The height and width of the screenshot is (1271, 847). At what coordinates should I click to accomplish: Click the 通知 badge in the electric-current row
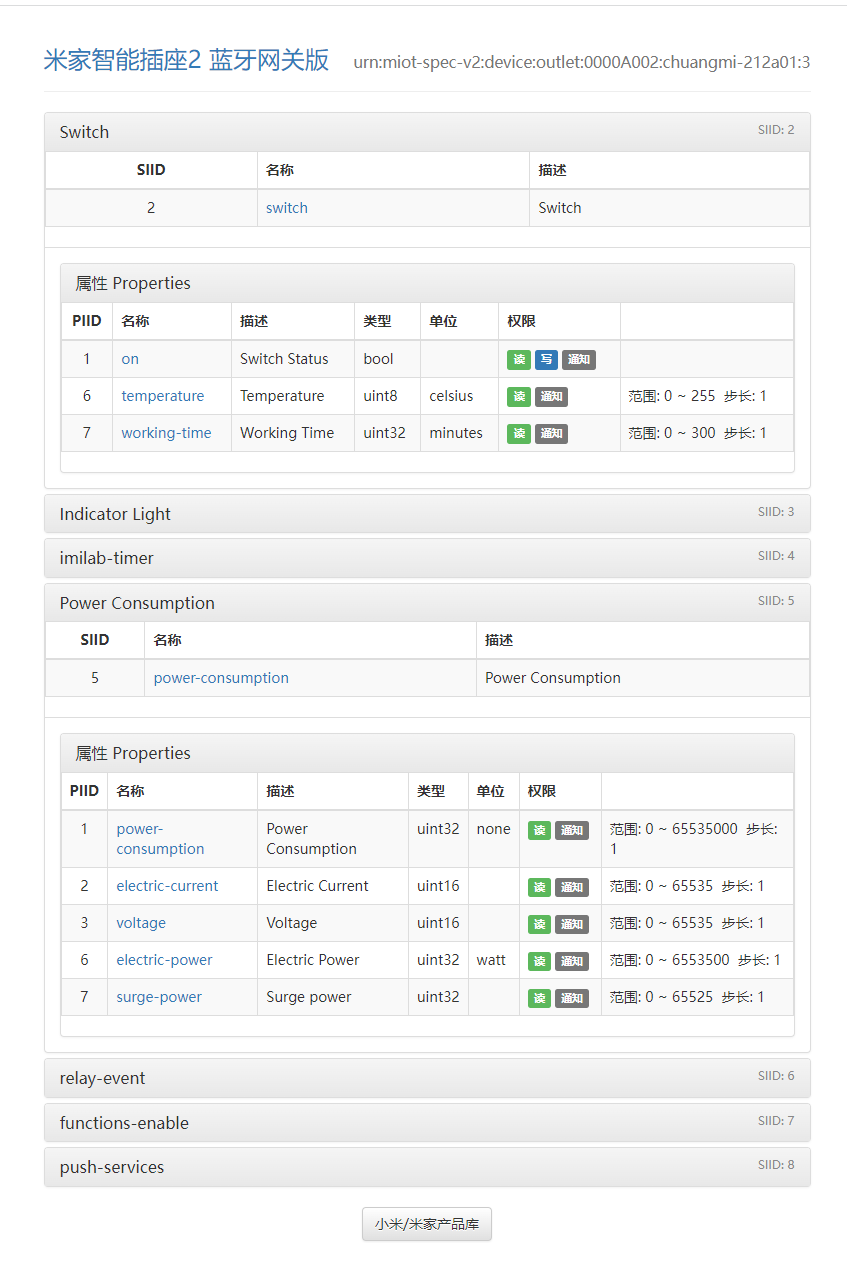[x=572, y=887]
